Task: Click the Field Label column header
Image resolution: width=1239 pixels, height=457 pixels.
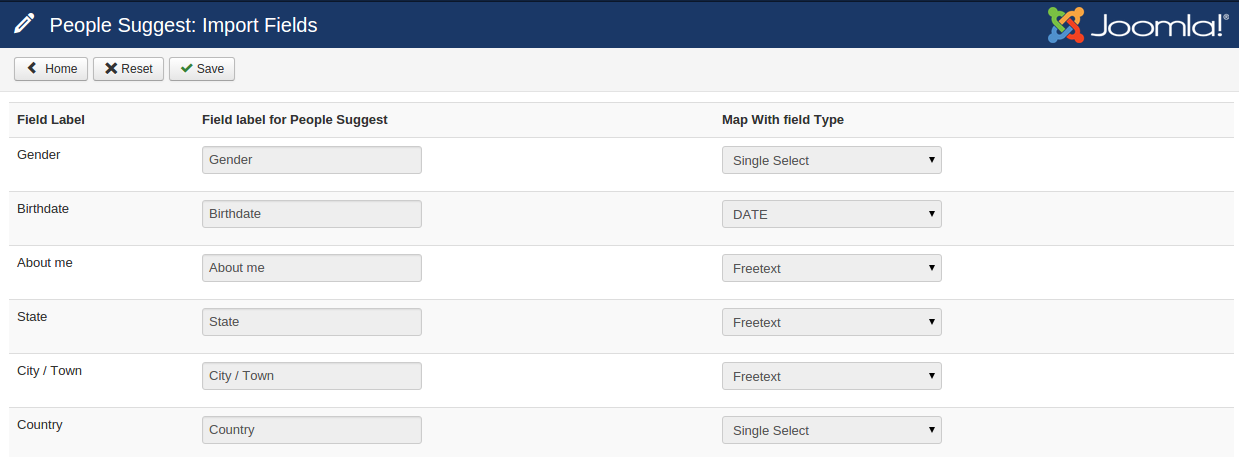Action: (51, 120)
